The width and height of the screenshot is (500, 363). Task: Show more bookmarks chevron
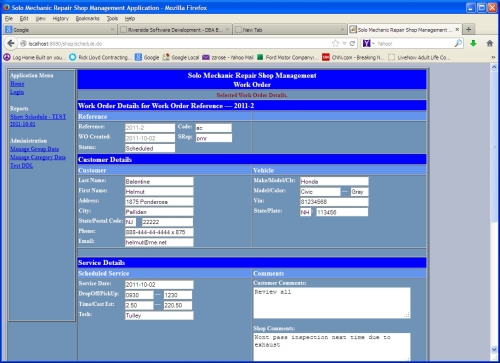[x=493, y=57]
